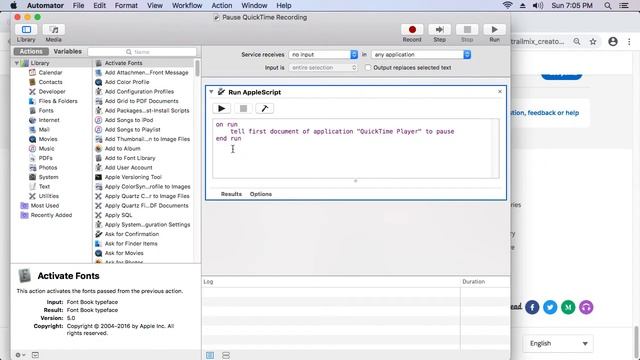640x360 pixels.
Task: Show the variables split view icon
Action: tap(226, 356)
